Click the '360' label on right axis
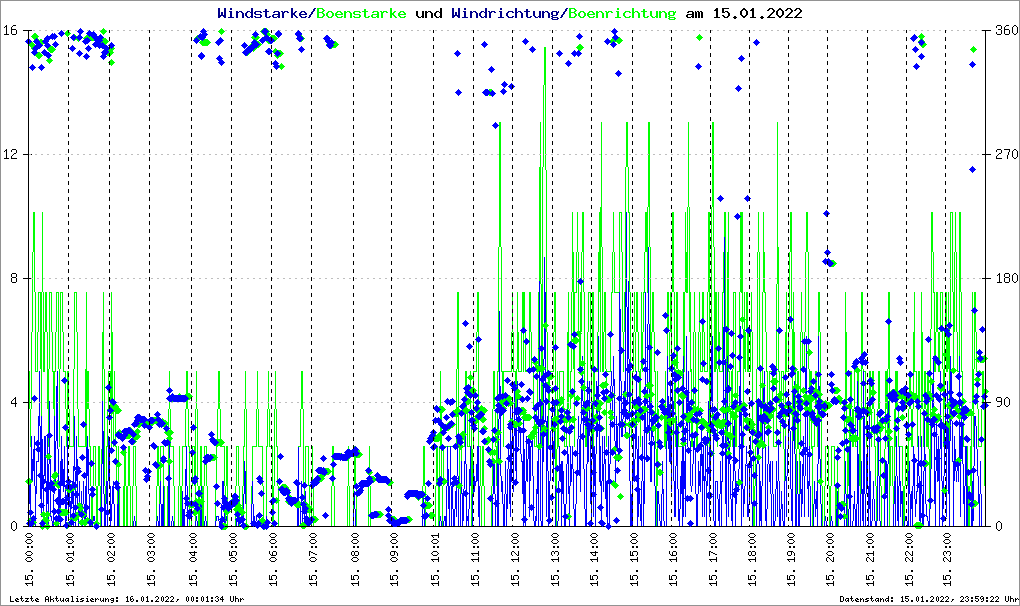 (1004, 30)
